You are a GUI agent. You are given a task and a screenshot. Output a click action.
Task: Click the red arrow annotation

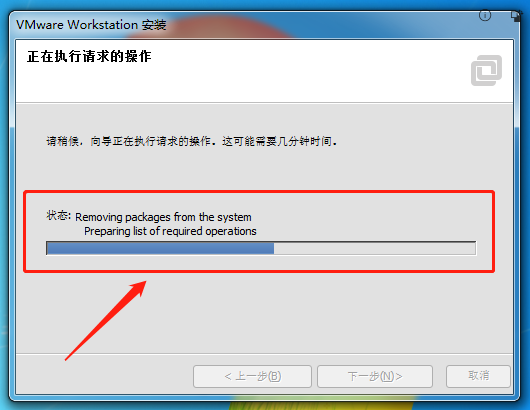click(105, 320)
